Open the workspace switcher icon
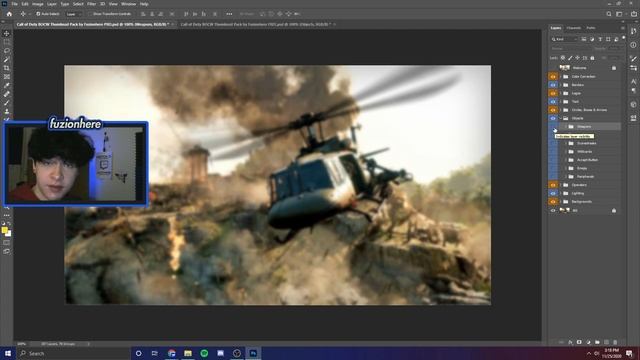Screen dimensions: 640x360 click(619, 14)
